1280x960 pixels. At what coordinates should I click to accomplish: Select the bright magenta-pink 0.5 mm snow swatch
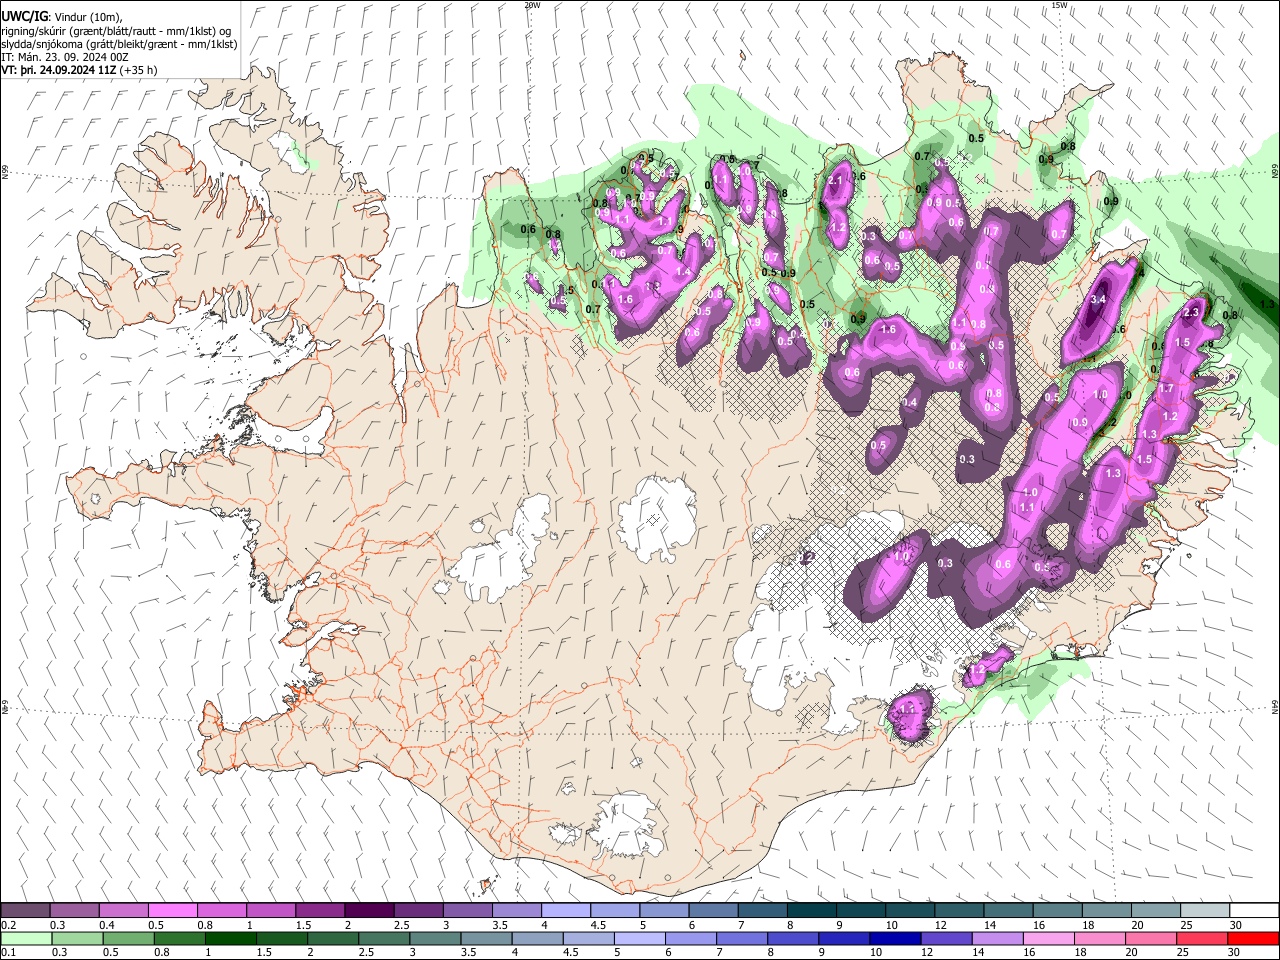173,910
